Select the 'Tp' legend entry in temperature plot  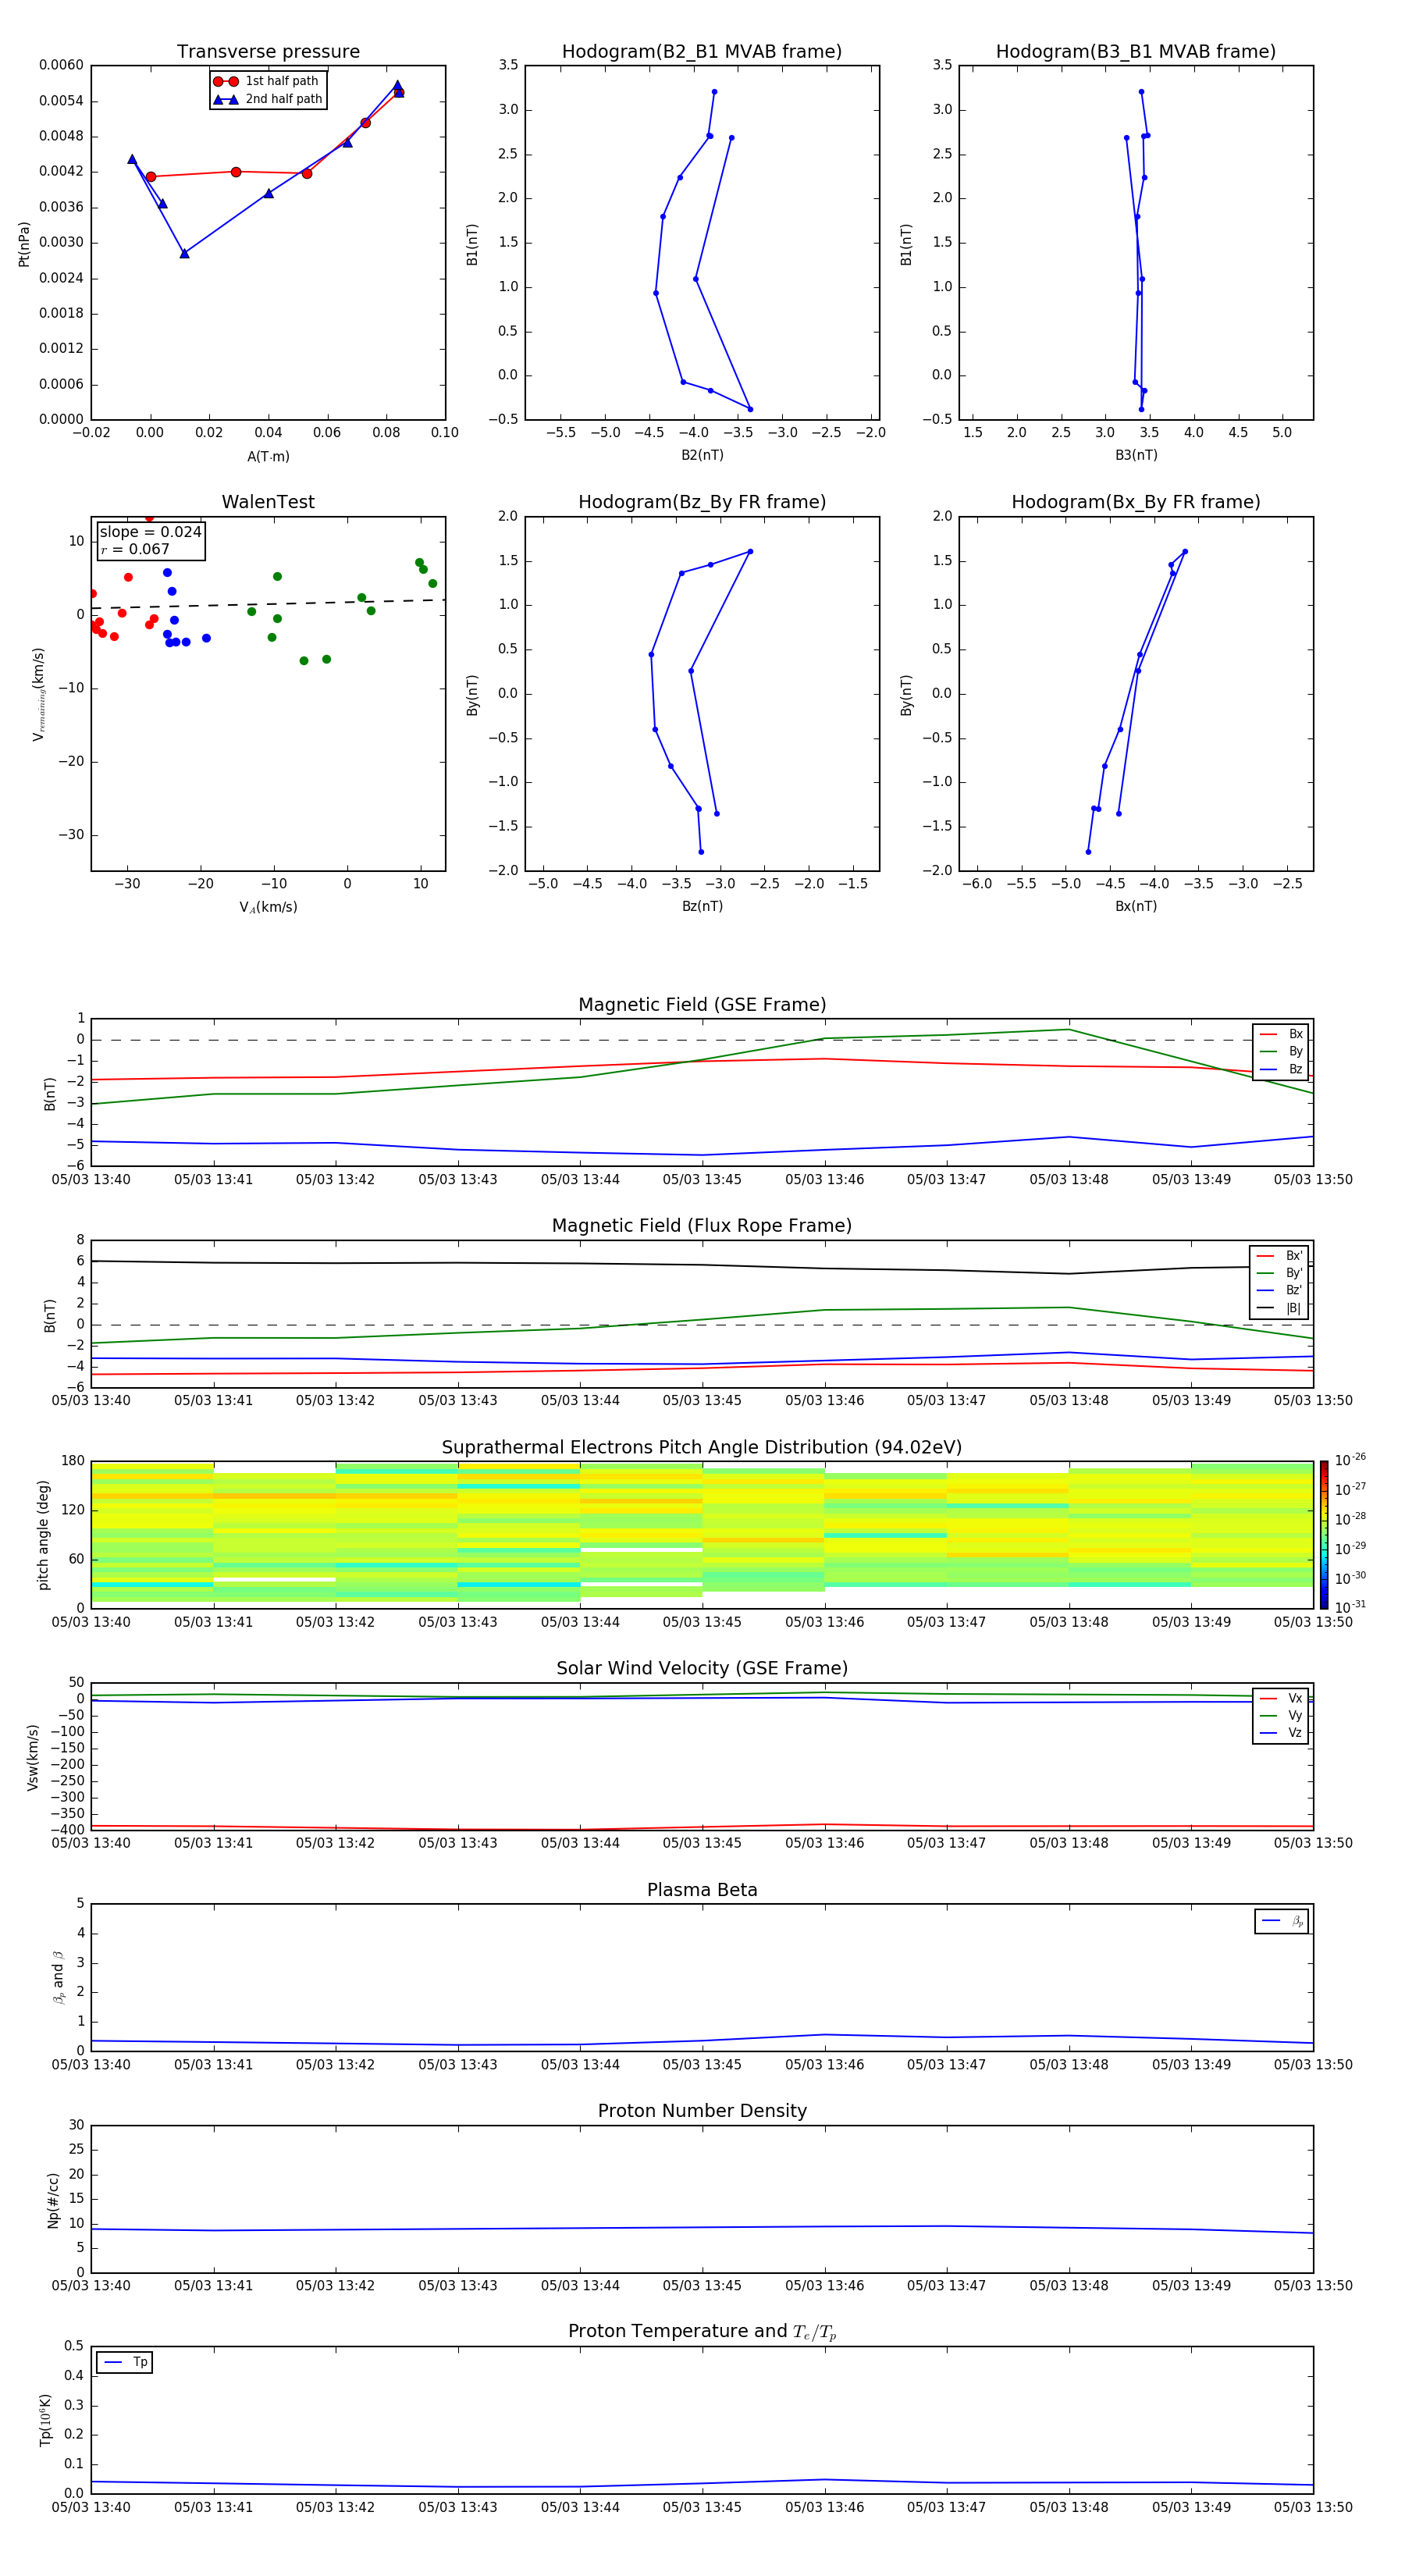[x=125, y=2362]
